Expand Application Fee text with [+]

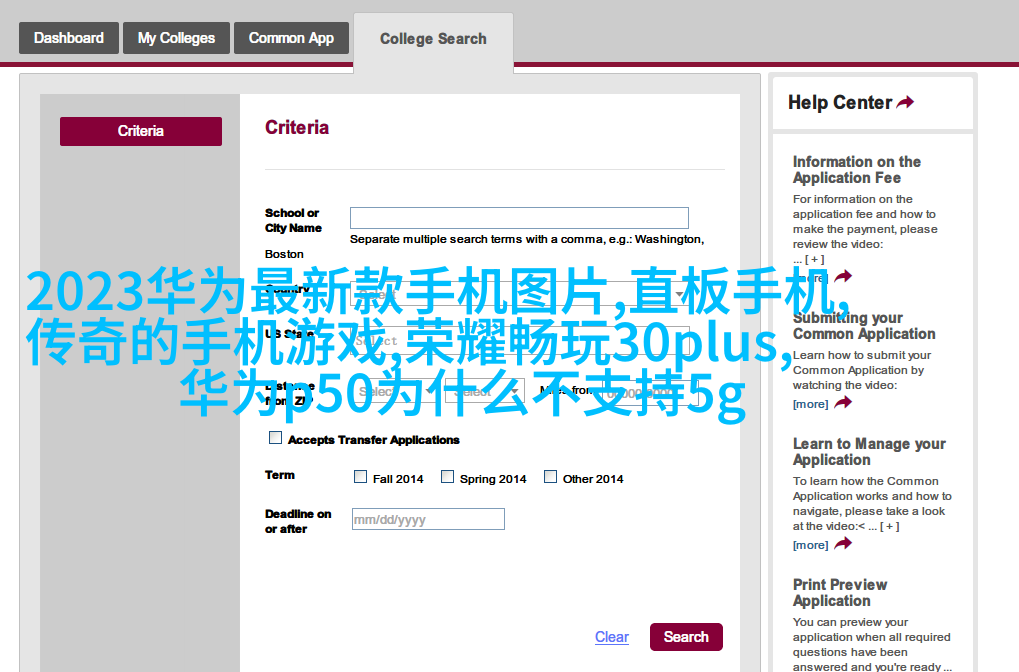point(814,259)
